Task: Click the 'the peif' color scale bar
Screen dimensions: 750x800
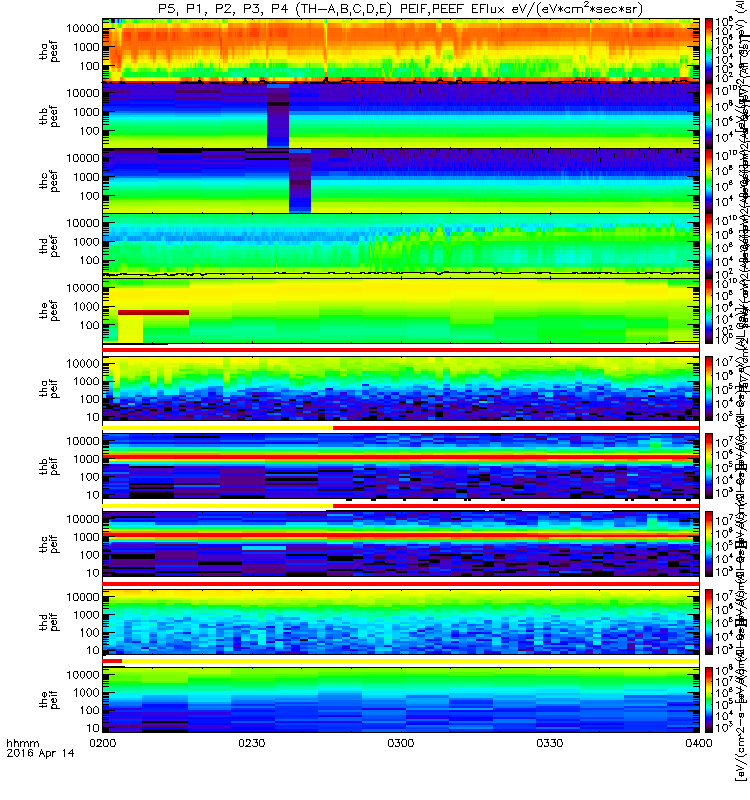Action: (x=709, y=699)
